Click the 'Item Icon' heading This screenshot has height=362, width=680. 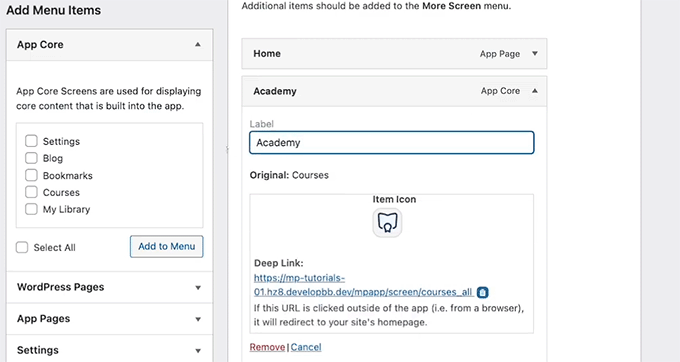[x=394, y=199]
